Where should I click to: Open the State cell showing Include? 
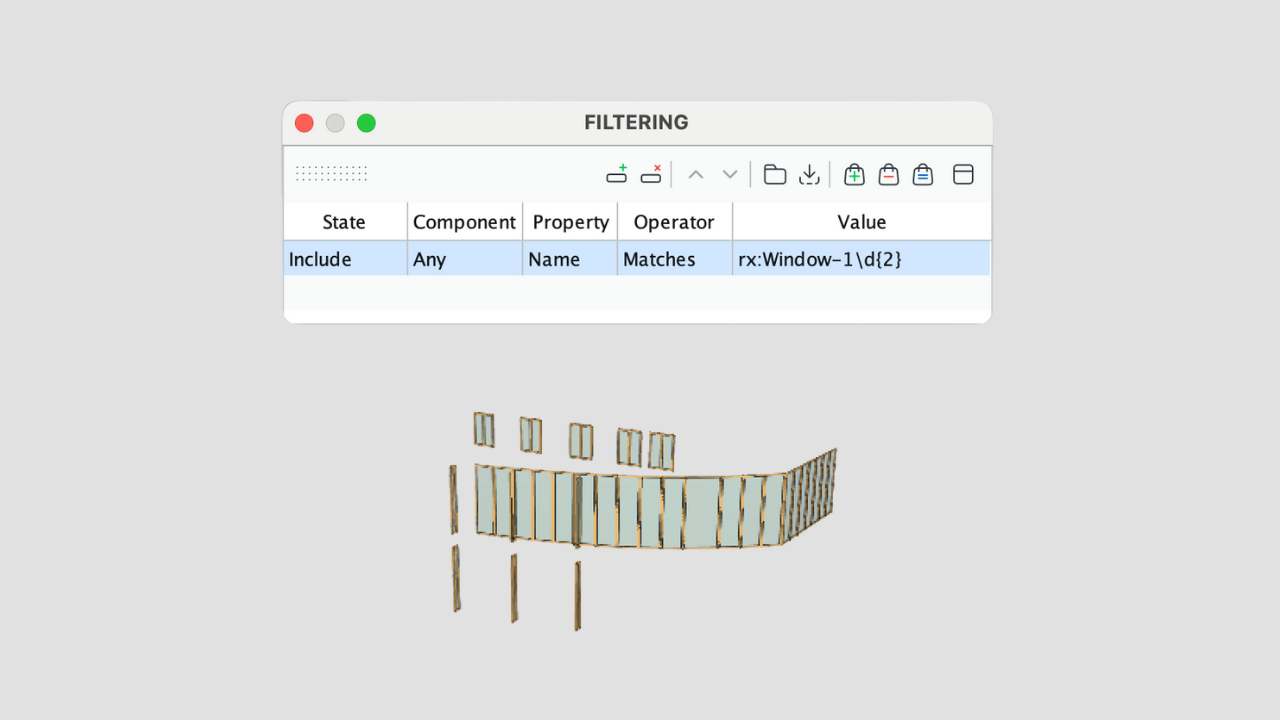click(344, 259)
